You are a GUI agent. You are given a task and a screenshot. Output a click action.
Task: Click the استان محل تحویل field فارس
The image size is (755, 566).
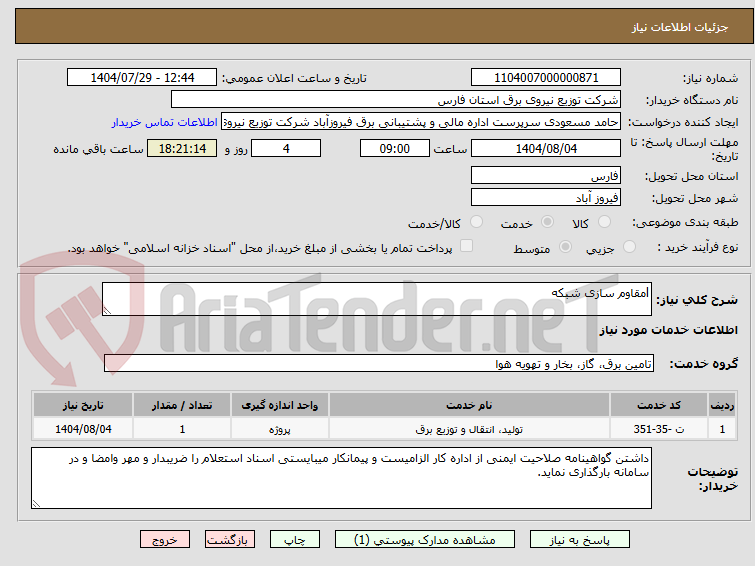coord(546,175)
